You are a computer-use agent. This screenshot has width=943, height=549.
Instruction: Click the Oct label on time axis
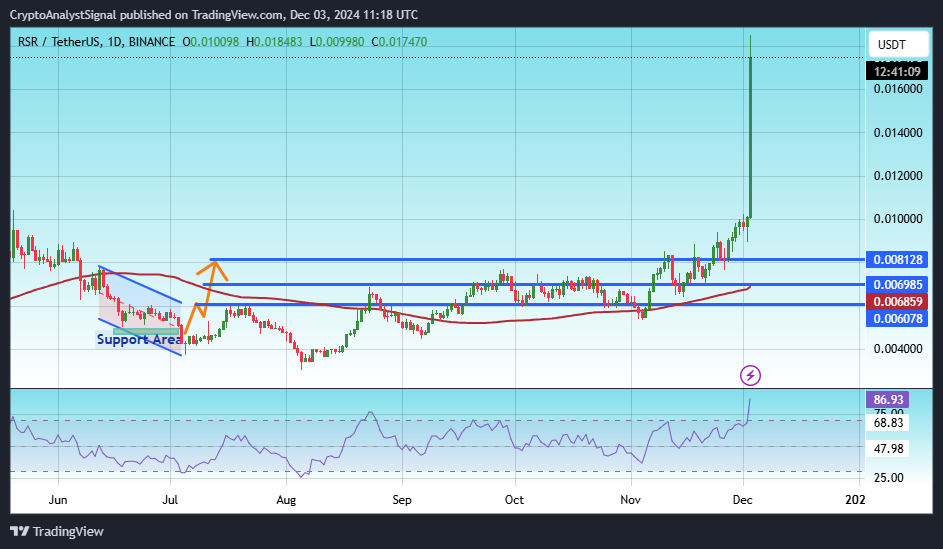(514, 500)
